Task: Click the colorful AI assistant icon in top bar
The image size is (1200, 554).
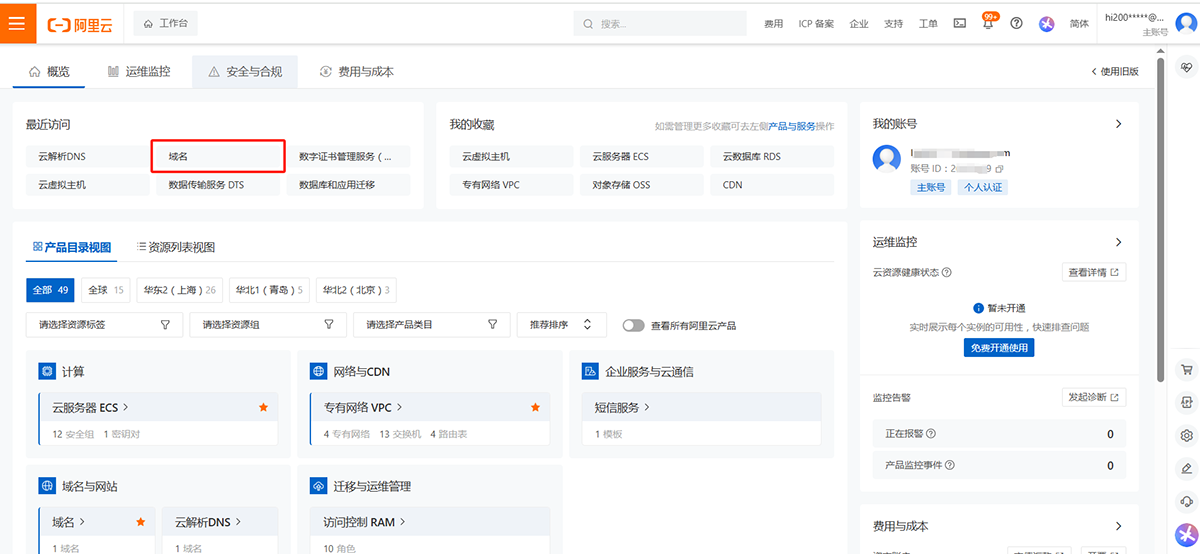Action: coord(1046,23)
